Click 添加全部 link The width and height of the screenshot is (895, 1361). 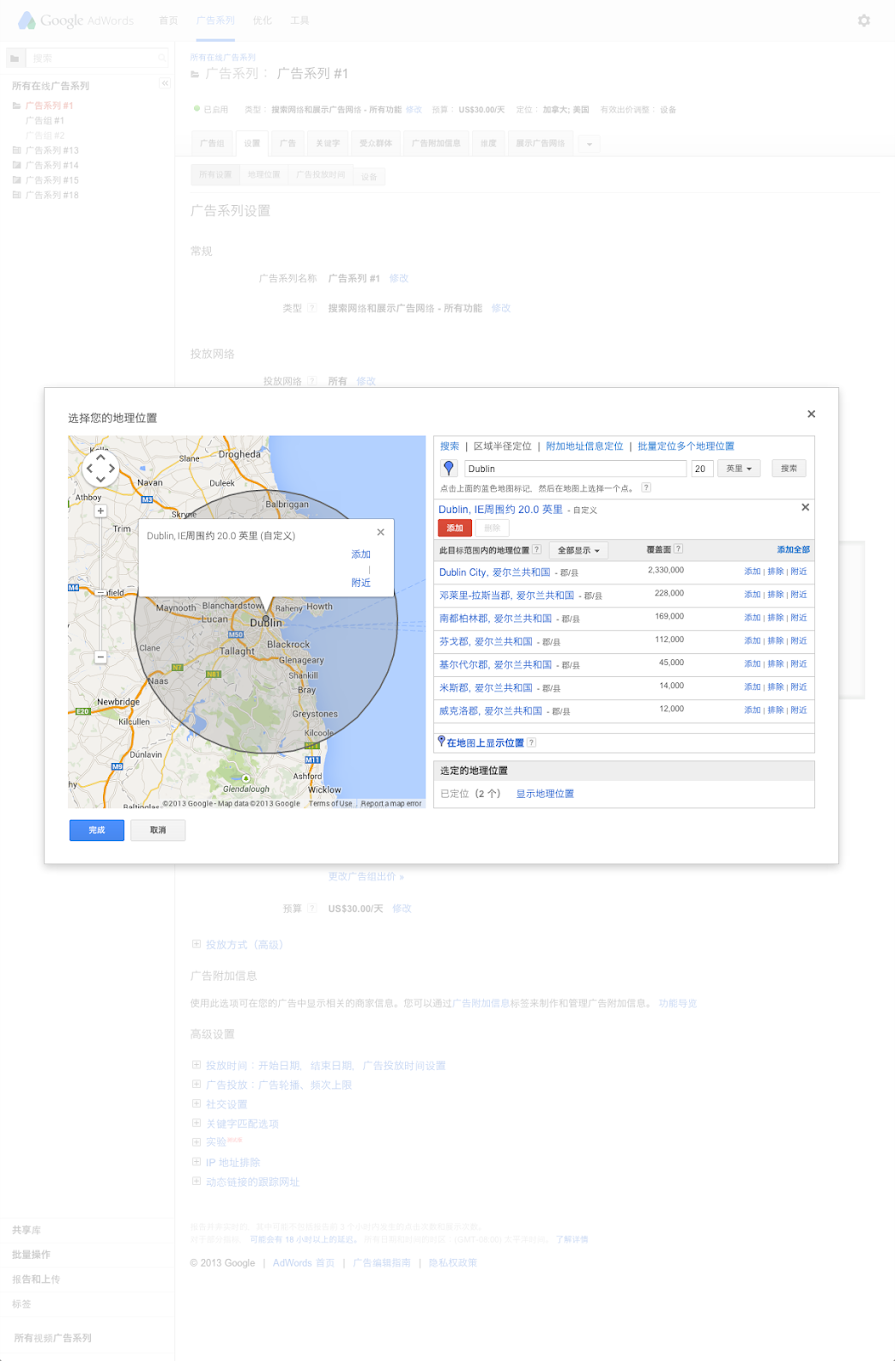pos(792,550)
